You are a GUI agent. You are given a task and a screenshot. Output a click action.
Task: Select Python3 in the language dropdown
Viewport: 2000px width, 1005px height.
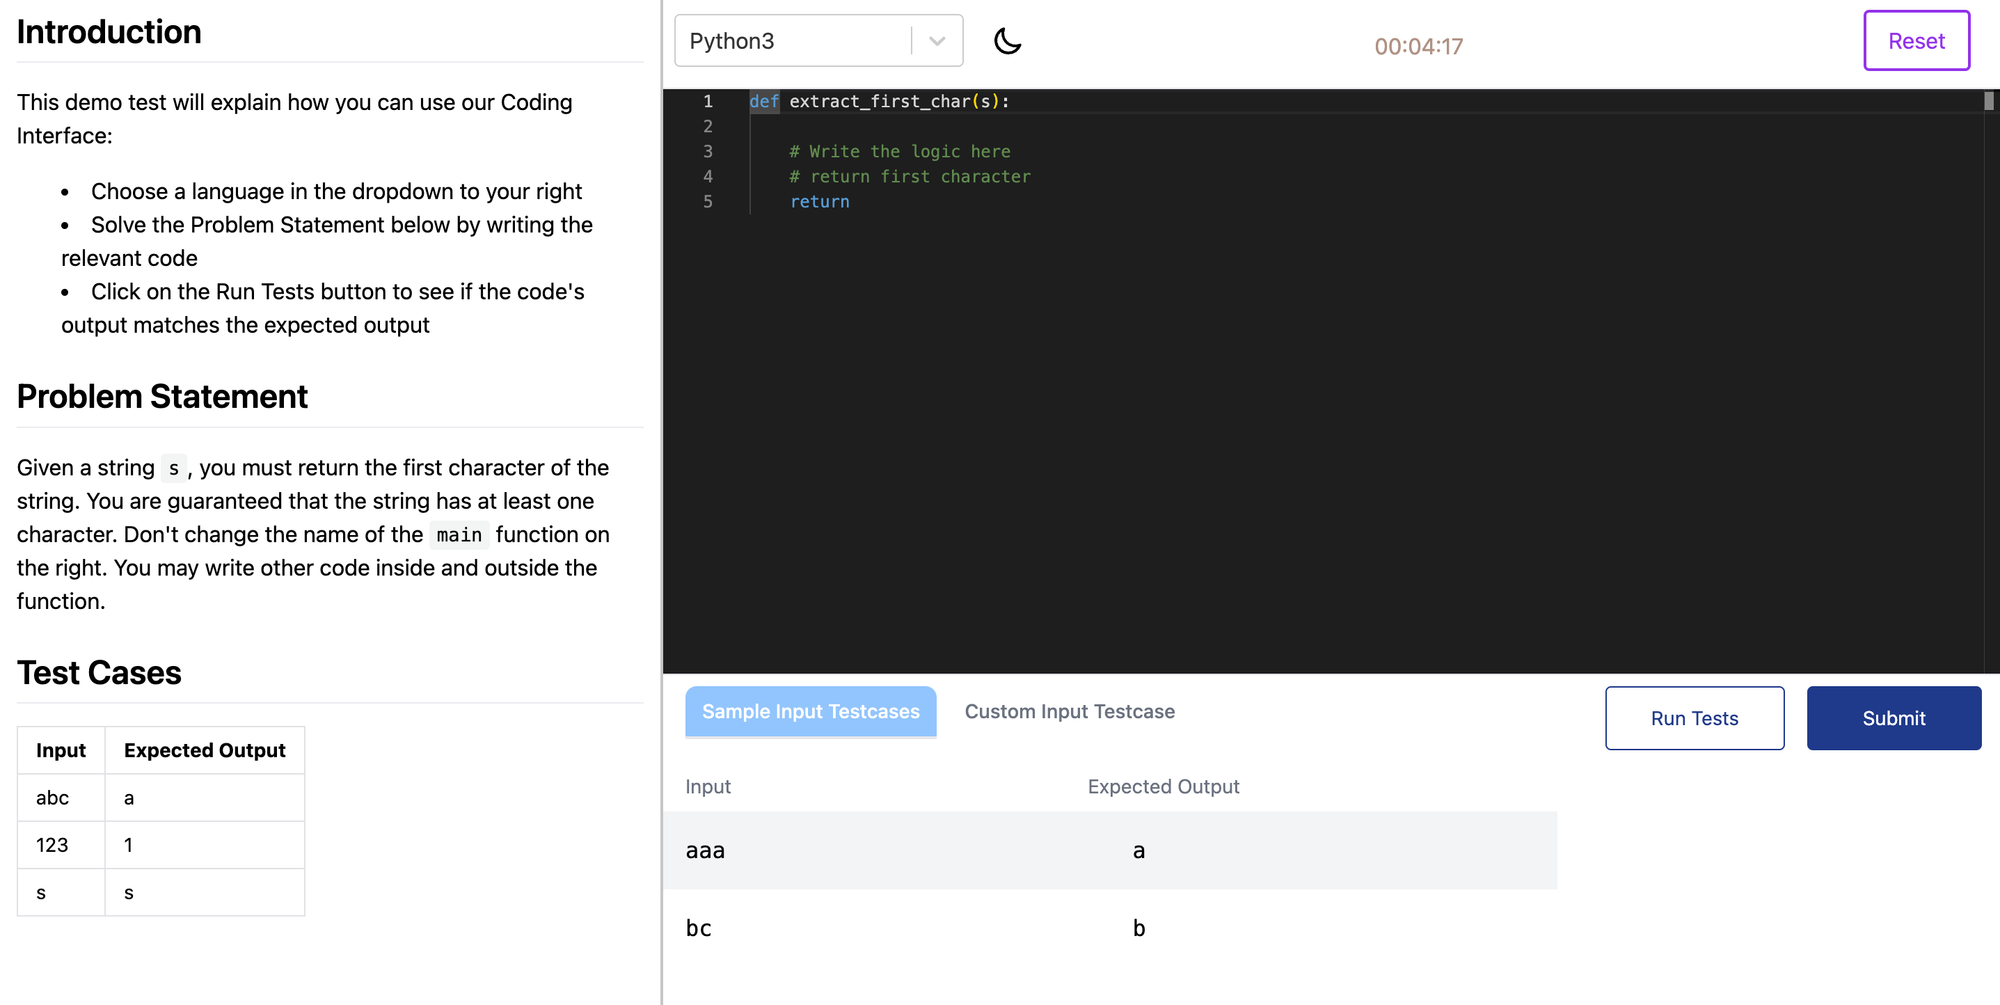point(733,41)
